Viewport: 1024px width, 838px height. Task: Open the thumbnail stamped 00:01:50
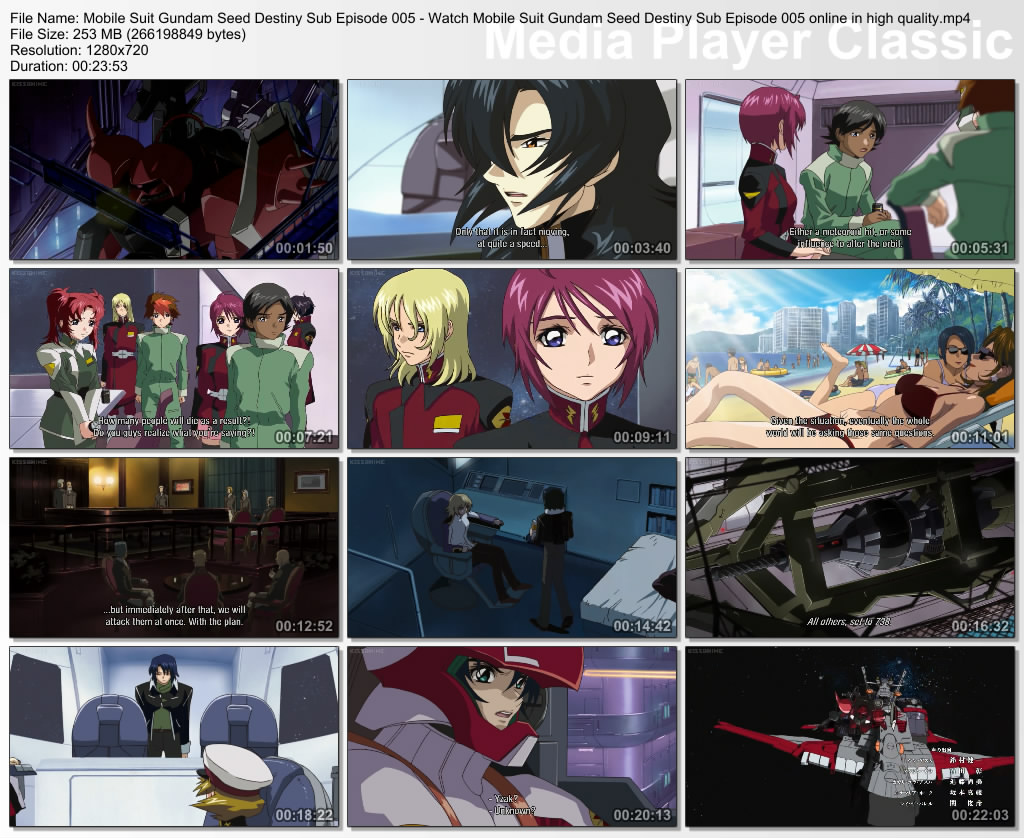coord(174,170)
